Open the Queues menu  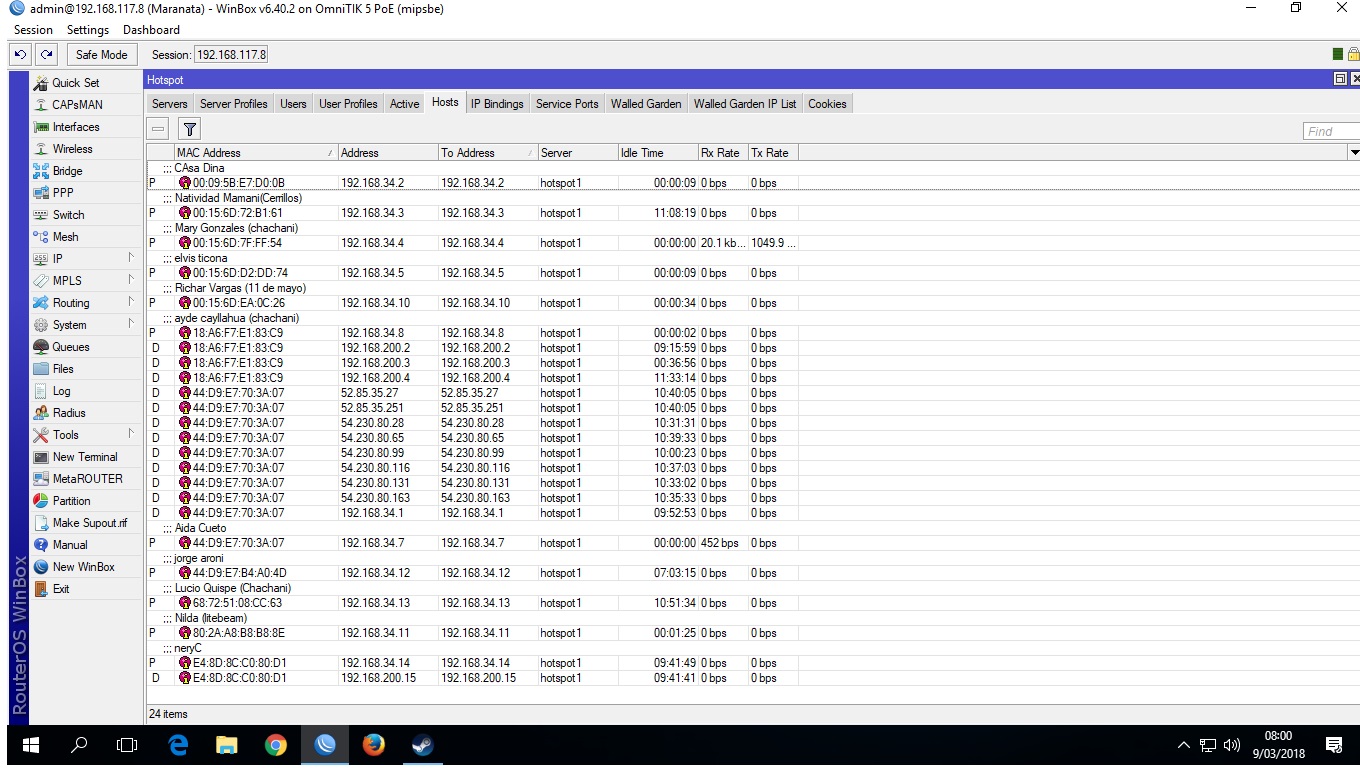click(x=71, y=347)
